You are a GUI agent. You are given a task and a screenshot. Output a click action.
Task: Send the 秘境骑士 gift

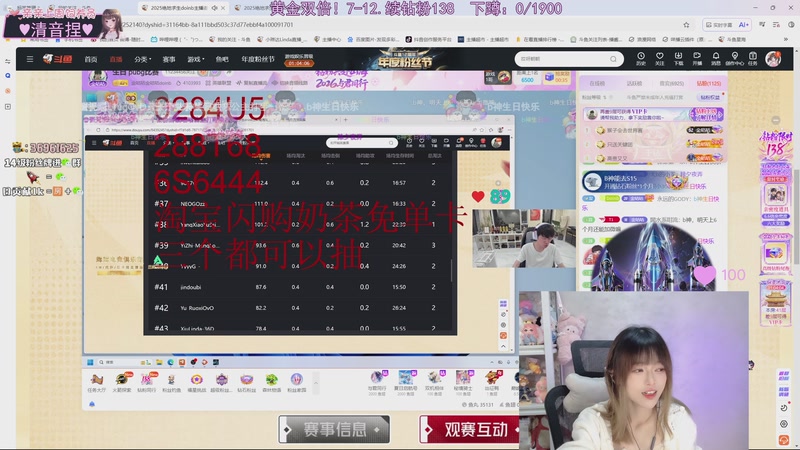point(463,383)
